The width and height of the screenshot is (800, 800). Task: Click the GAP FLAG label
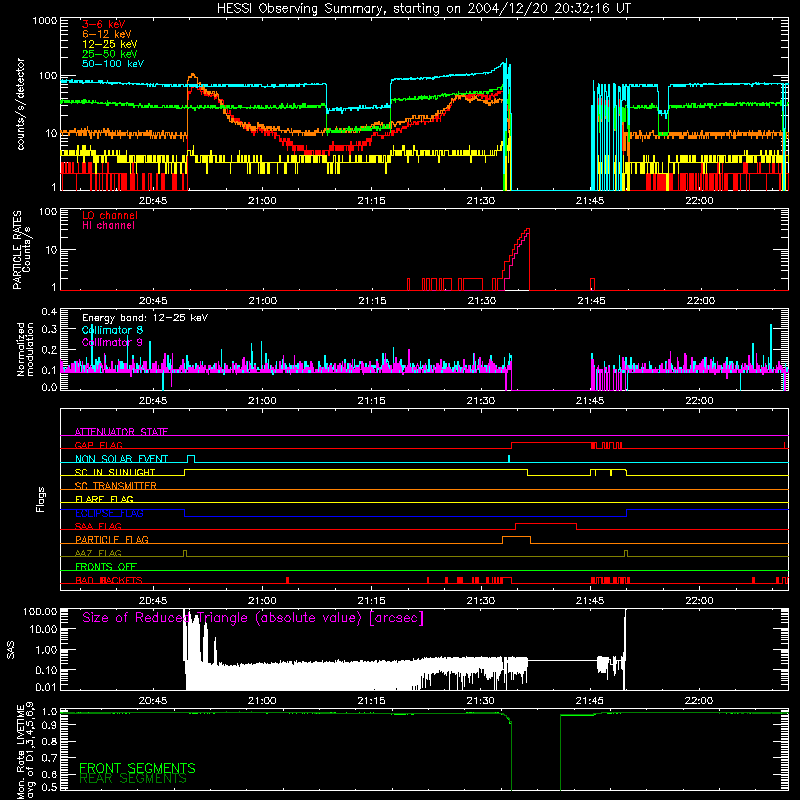tap(98, 445)
